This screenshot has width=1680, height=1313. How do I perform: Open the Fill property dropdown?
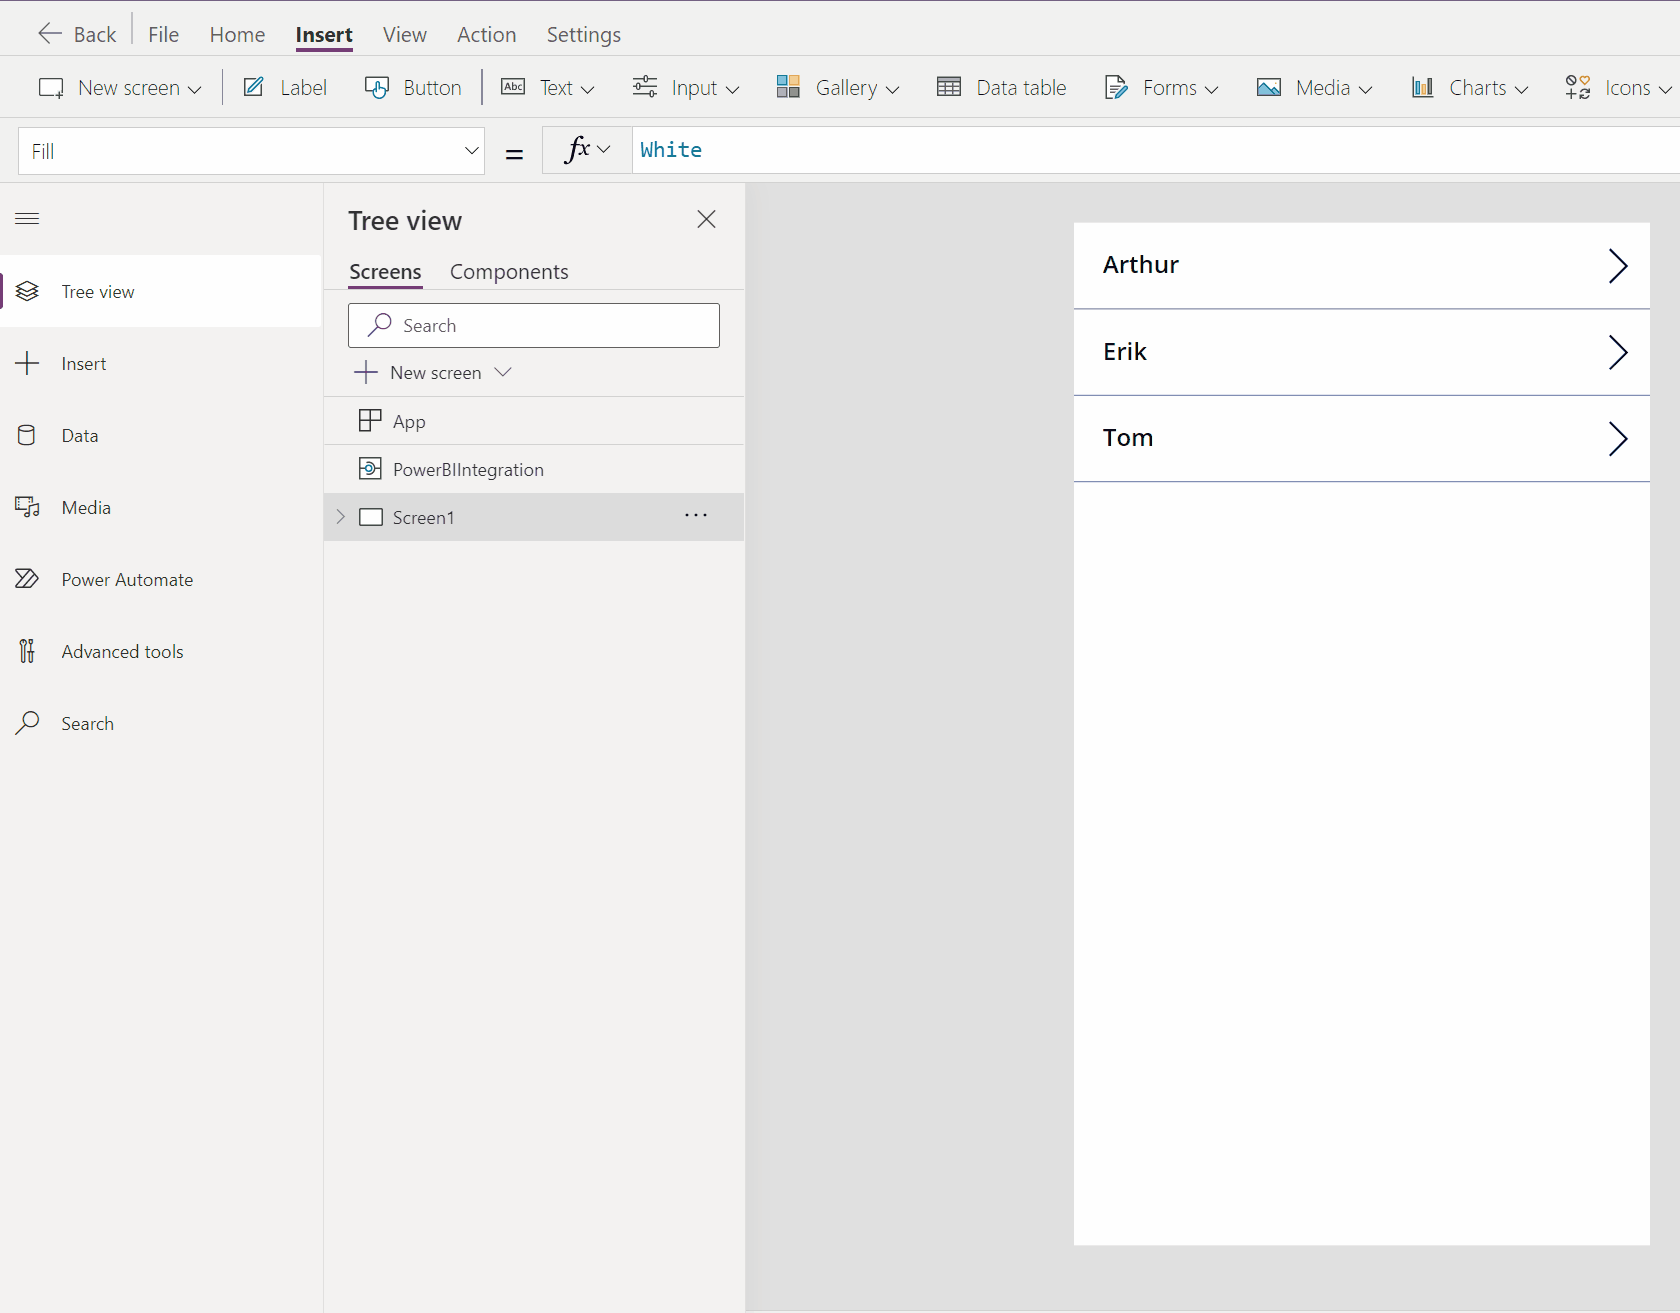[x=471, y=151]
